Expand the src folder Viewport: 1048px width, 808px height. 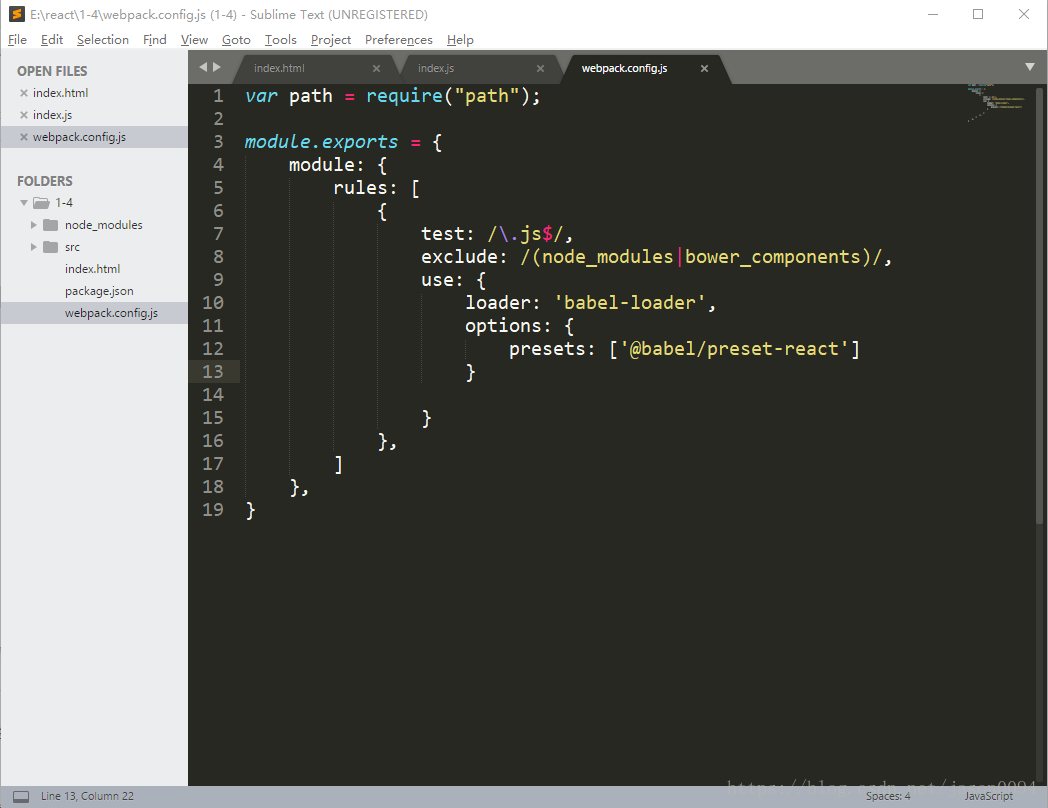coord(33,247)
